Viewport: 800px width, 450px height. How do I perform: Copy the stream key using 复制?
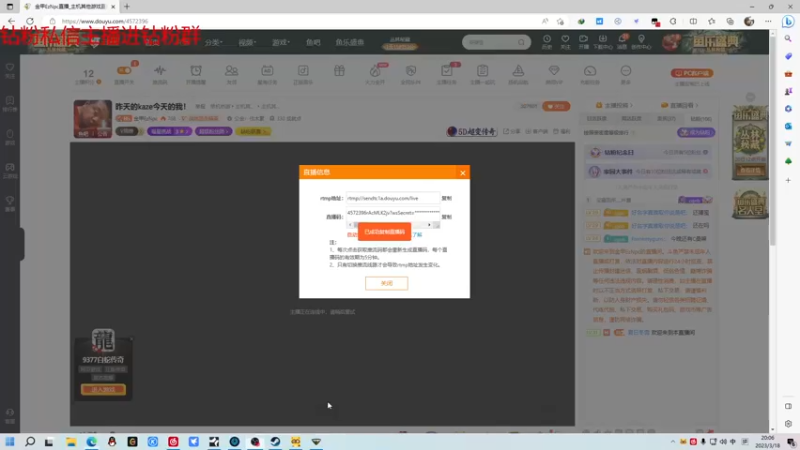(x=446, y=217)
